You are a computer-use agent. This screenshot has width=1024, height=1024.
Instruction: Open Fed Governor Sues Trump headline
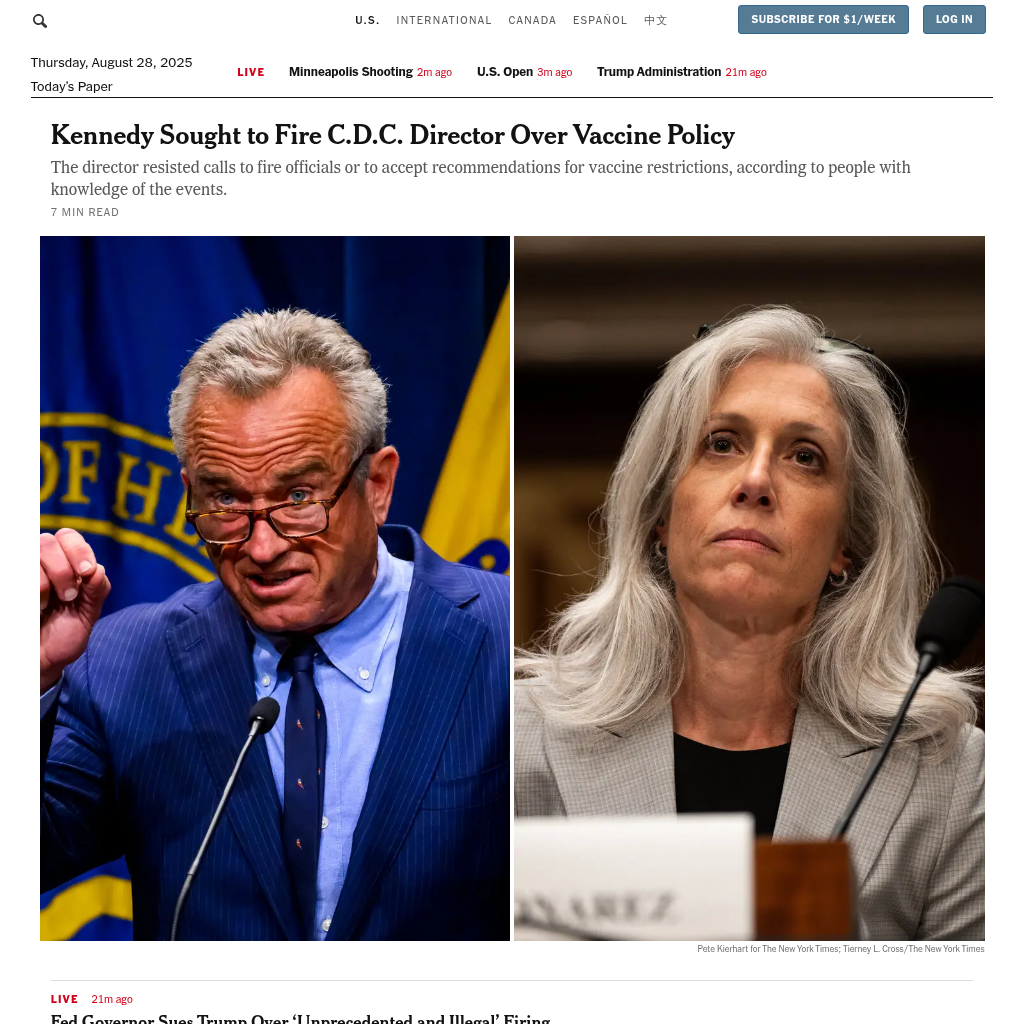pos(300,1018)
